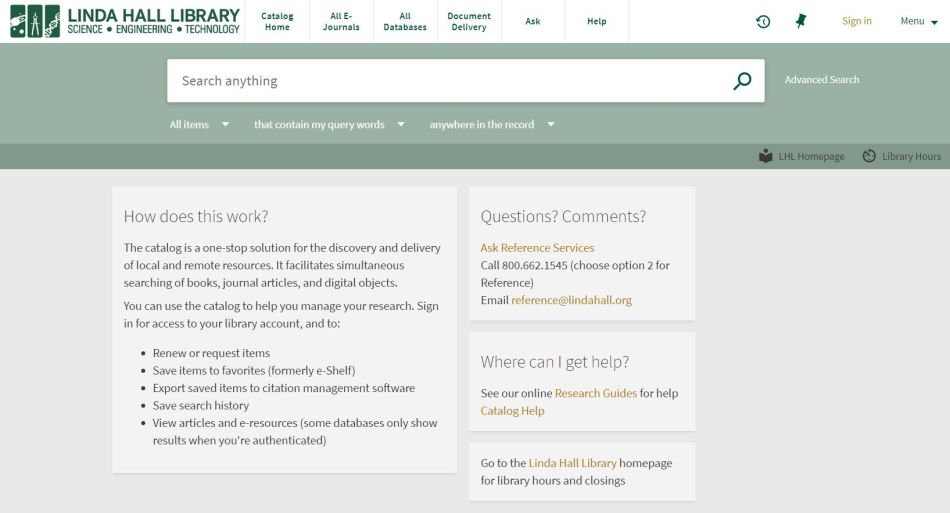Viewport: 950px width, 513px height.
Task: Click 'Save search history' bullet
Action: point(201,406)
